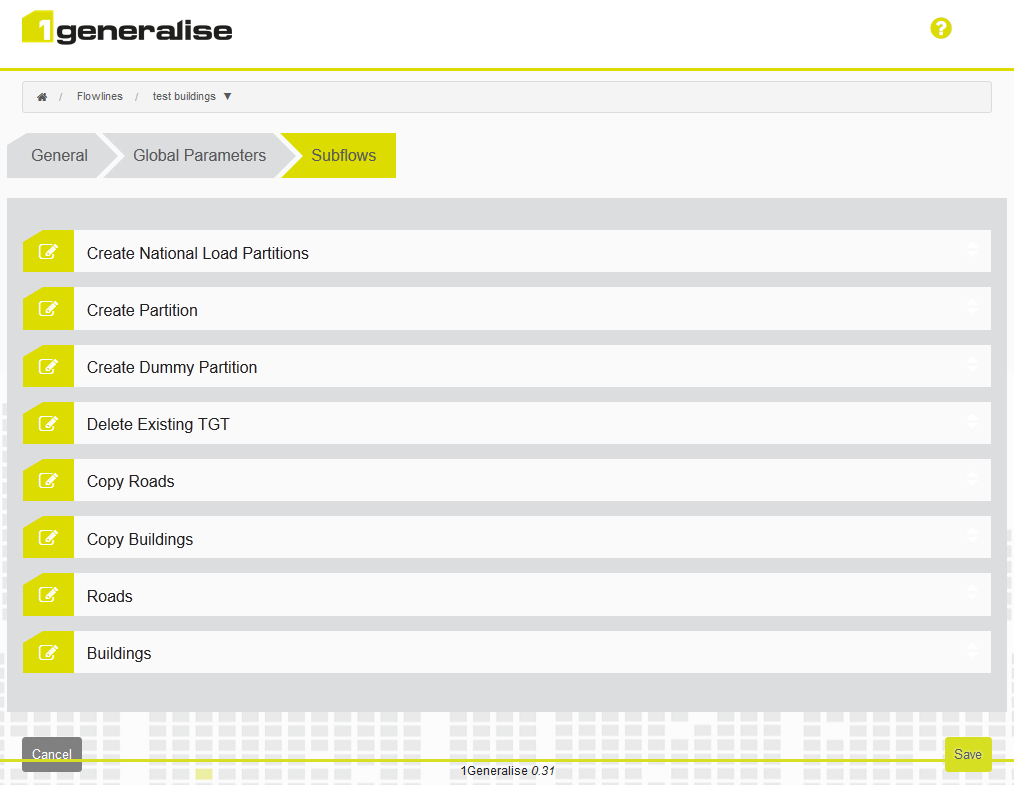Save the flowline
The image size is (1014, 785).
pos(967,754)
